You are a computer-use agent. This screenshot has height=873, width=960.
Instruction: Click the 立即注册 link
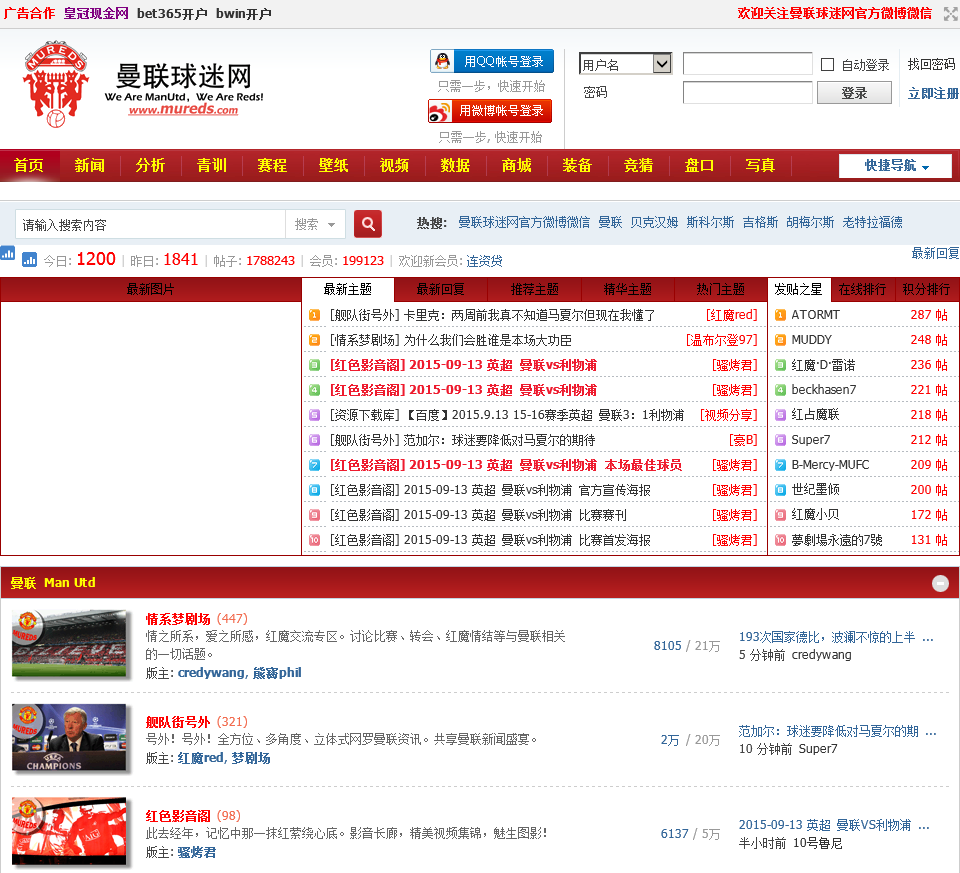933,94
